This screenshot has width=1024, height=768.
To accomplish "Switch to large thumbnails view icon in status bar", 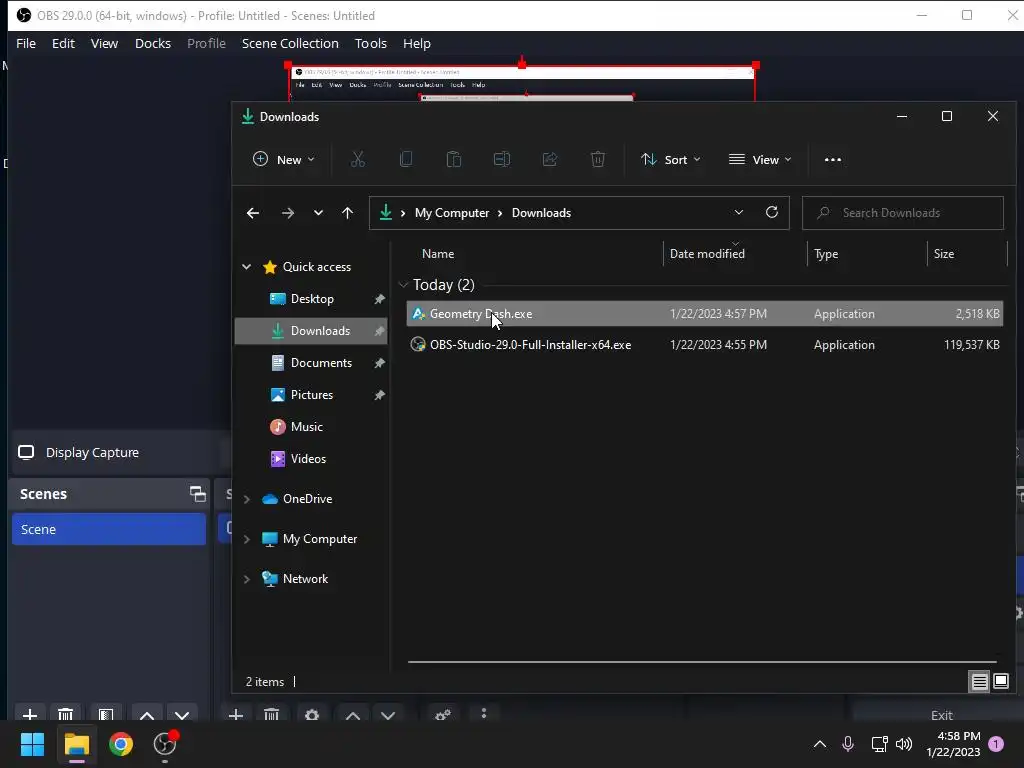I will tap(1000, 682).
